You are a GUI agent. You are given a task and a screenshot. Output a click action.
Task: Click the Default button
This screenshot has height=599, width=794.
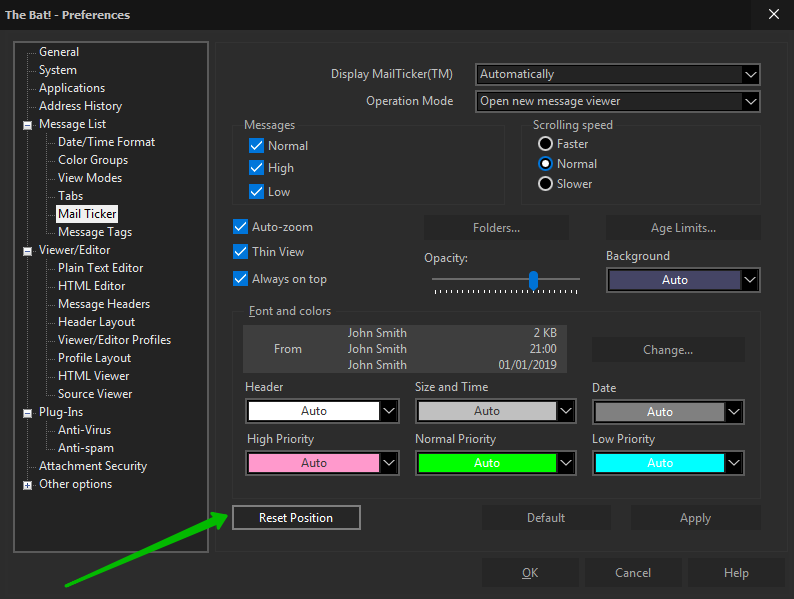[x=546, y=517]
